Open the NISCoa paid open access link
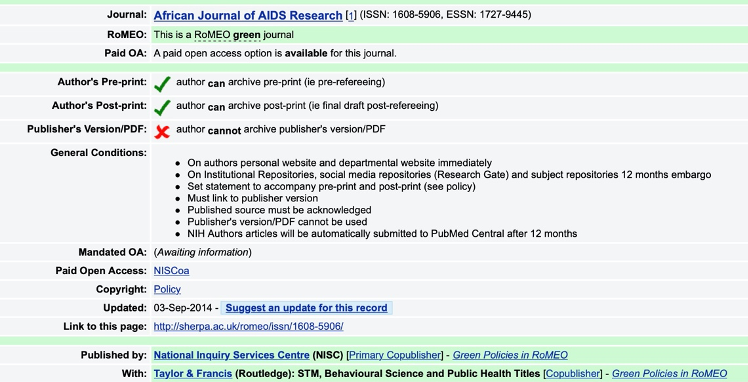Image resolution: width=748 pixels, height=382 pixels. 171,271
